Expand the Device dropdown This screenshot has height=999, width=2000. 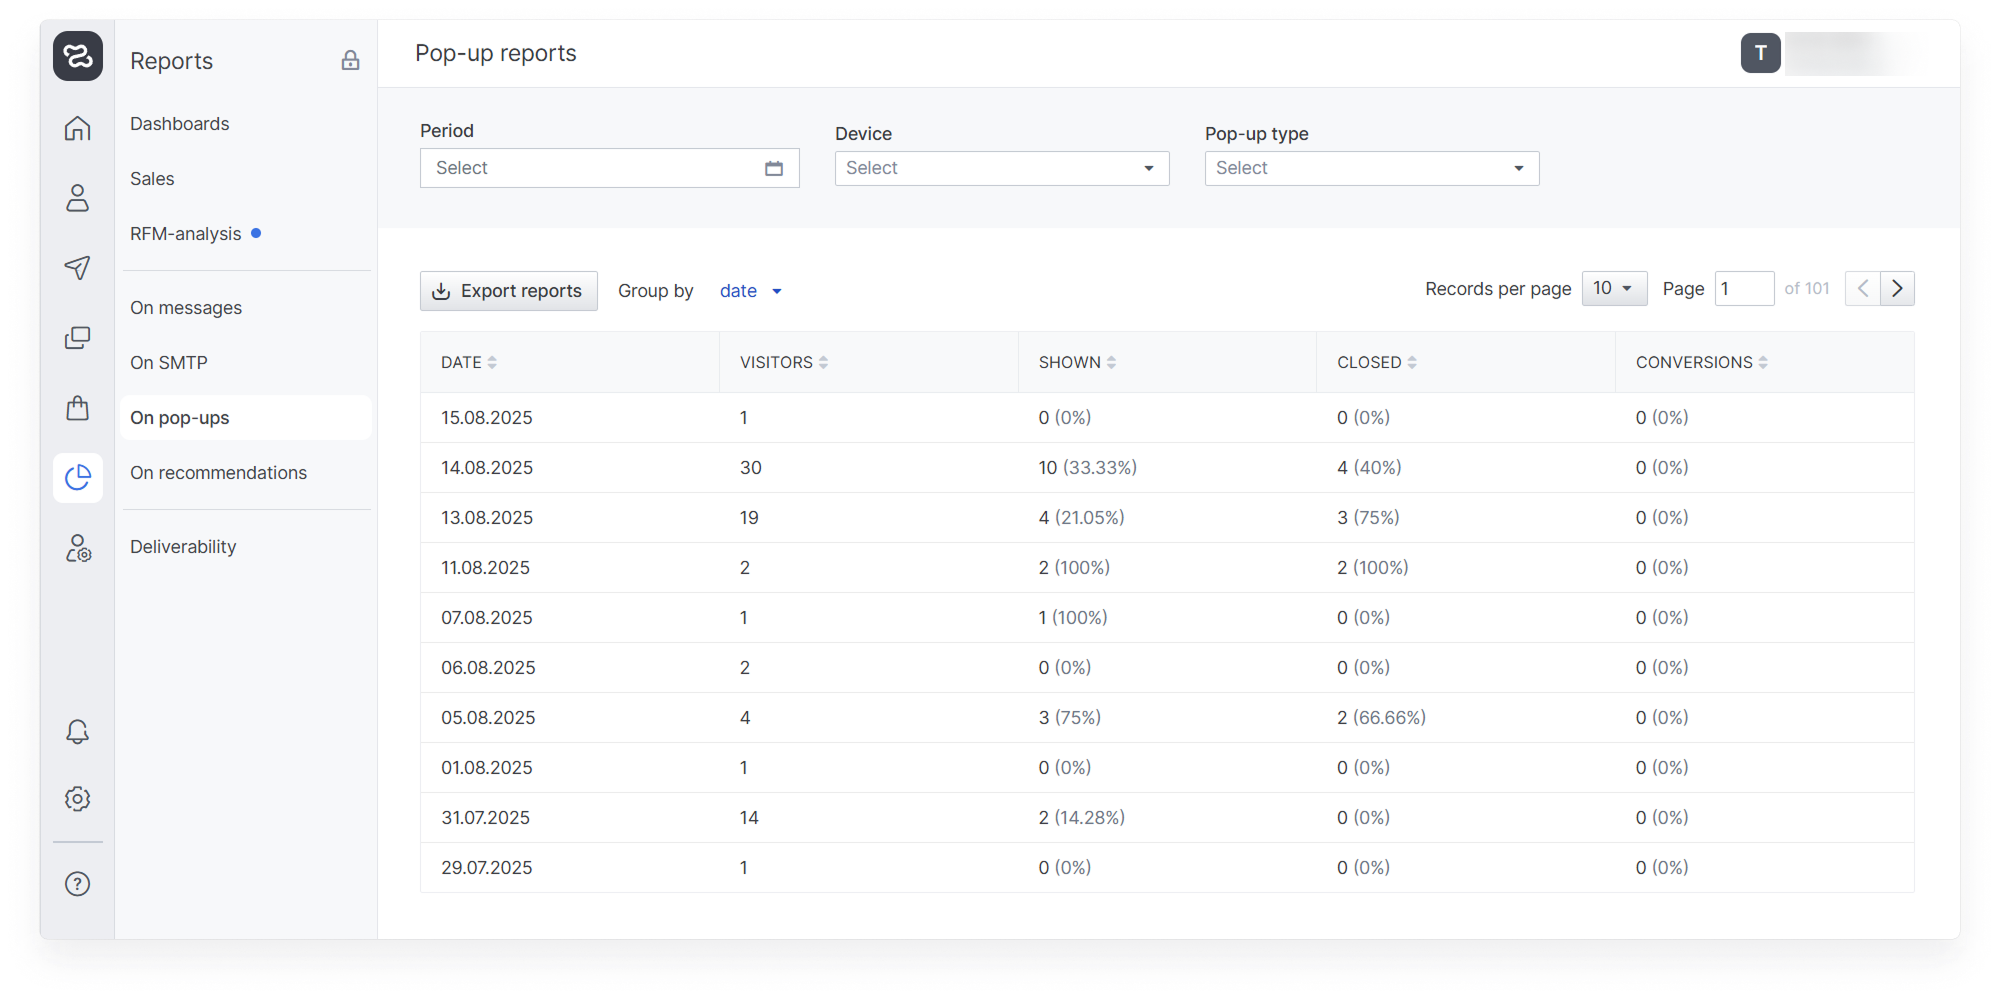pyautogui.click(x=1001, y=169)
